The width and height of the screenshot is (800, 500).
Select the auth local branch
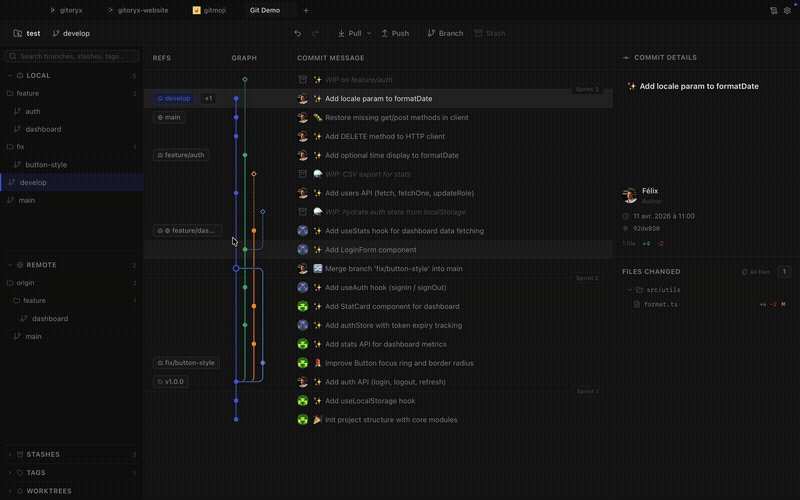pyautogui.click(x=71, y=111)
